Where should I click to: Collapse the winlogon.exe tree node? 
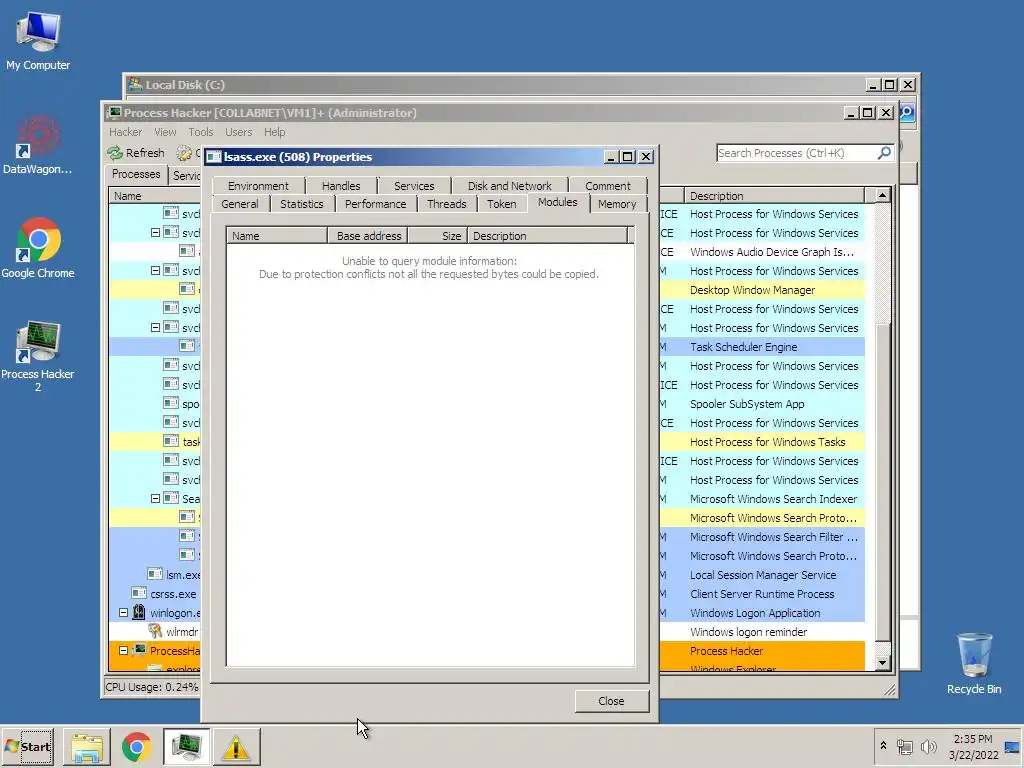(123, 613)
